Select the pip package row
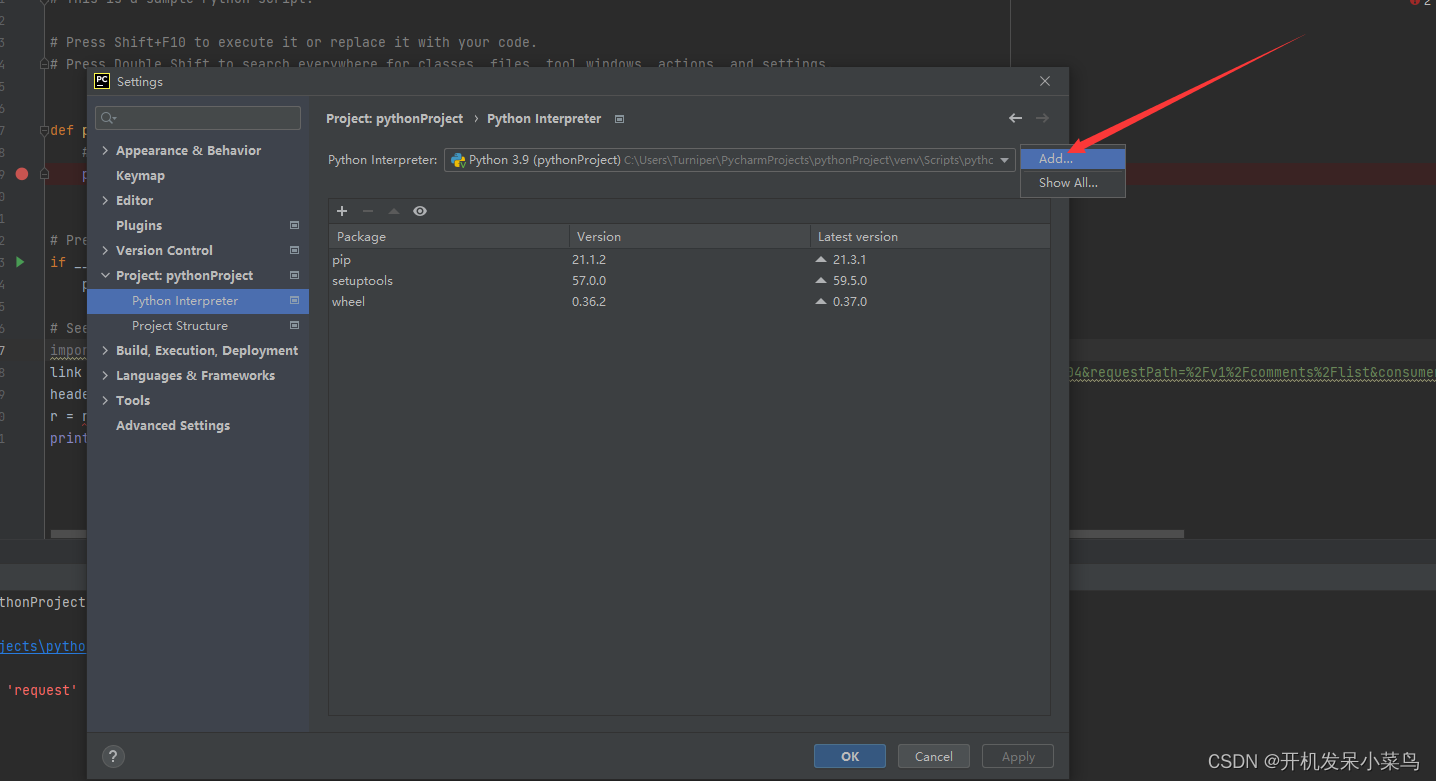Viewport: 1436px width, 781px height. pos(690,259)
